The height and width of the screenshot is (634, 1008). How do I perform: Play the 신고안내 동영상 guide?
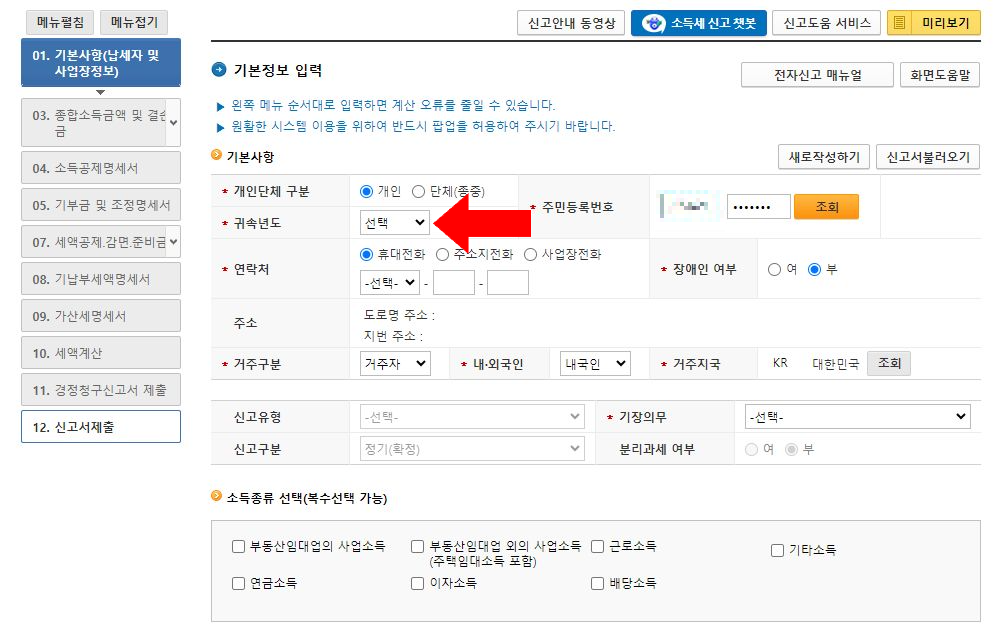coord(570,23)
